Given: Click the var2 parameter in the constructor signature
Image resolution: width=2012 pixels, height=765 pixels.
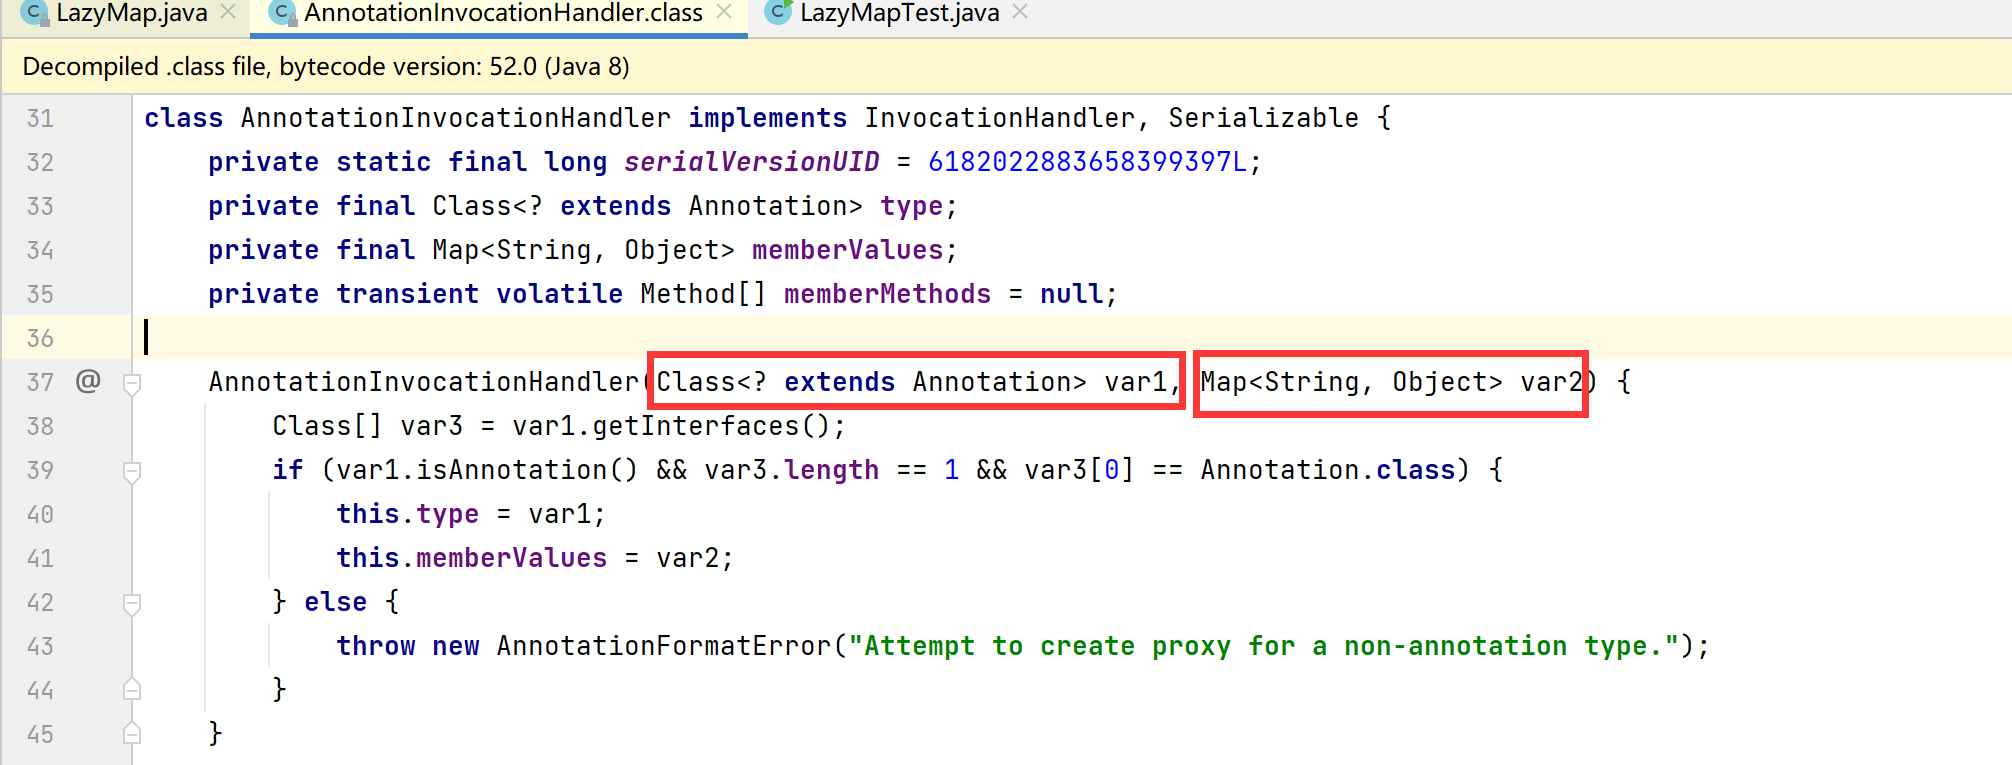Looking at the screenshot, I should click(x=1552, y=382).
